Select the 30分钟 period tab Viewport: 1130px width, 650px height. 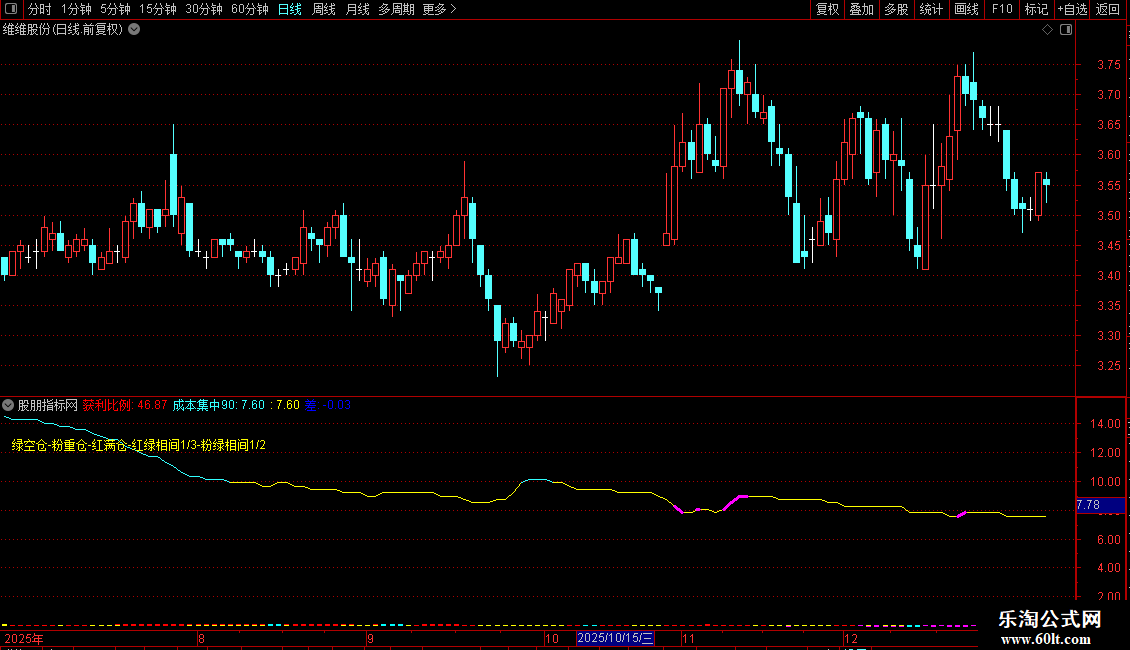(204, 9)
